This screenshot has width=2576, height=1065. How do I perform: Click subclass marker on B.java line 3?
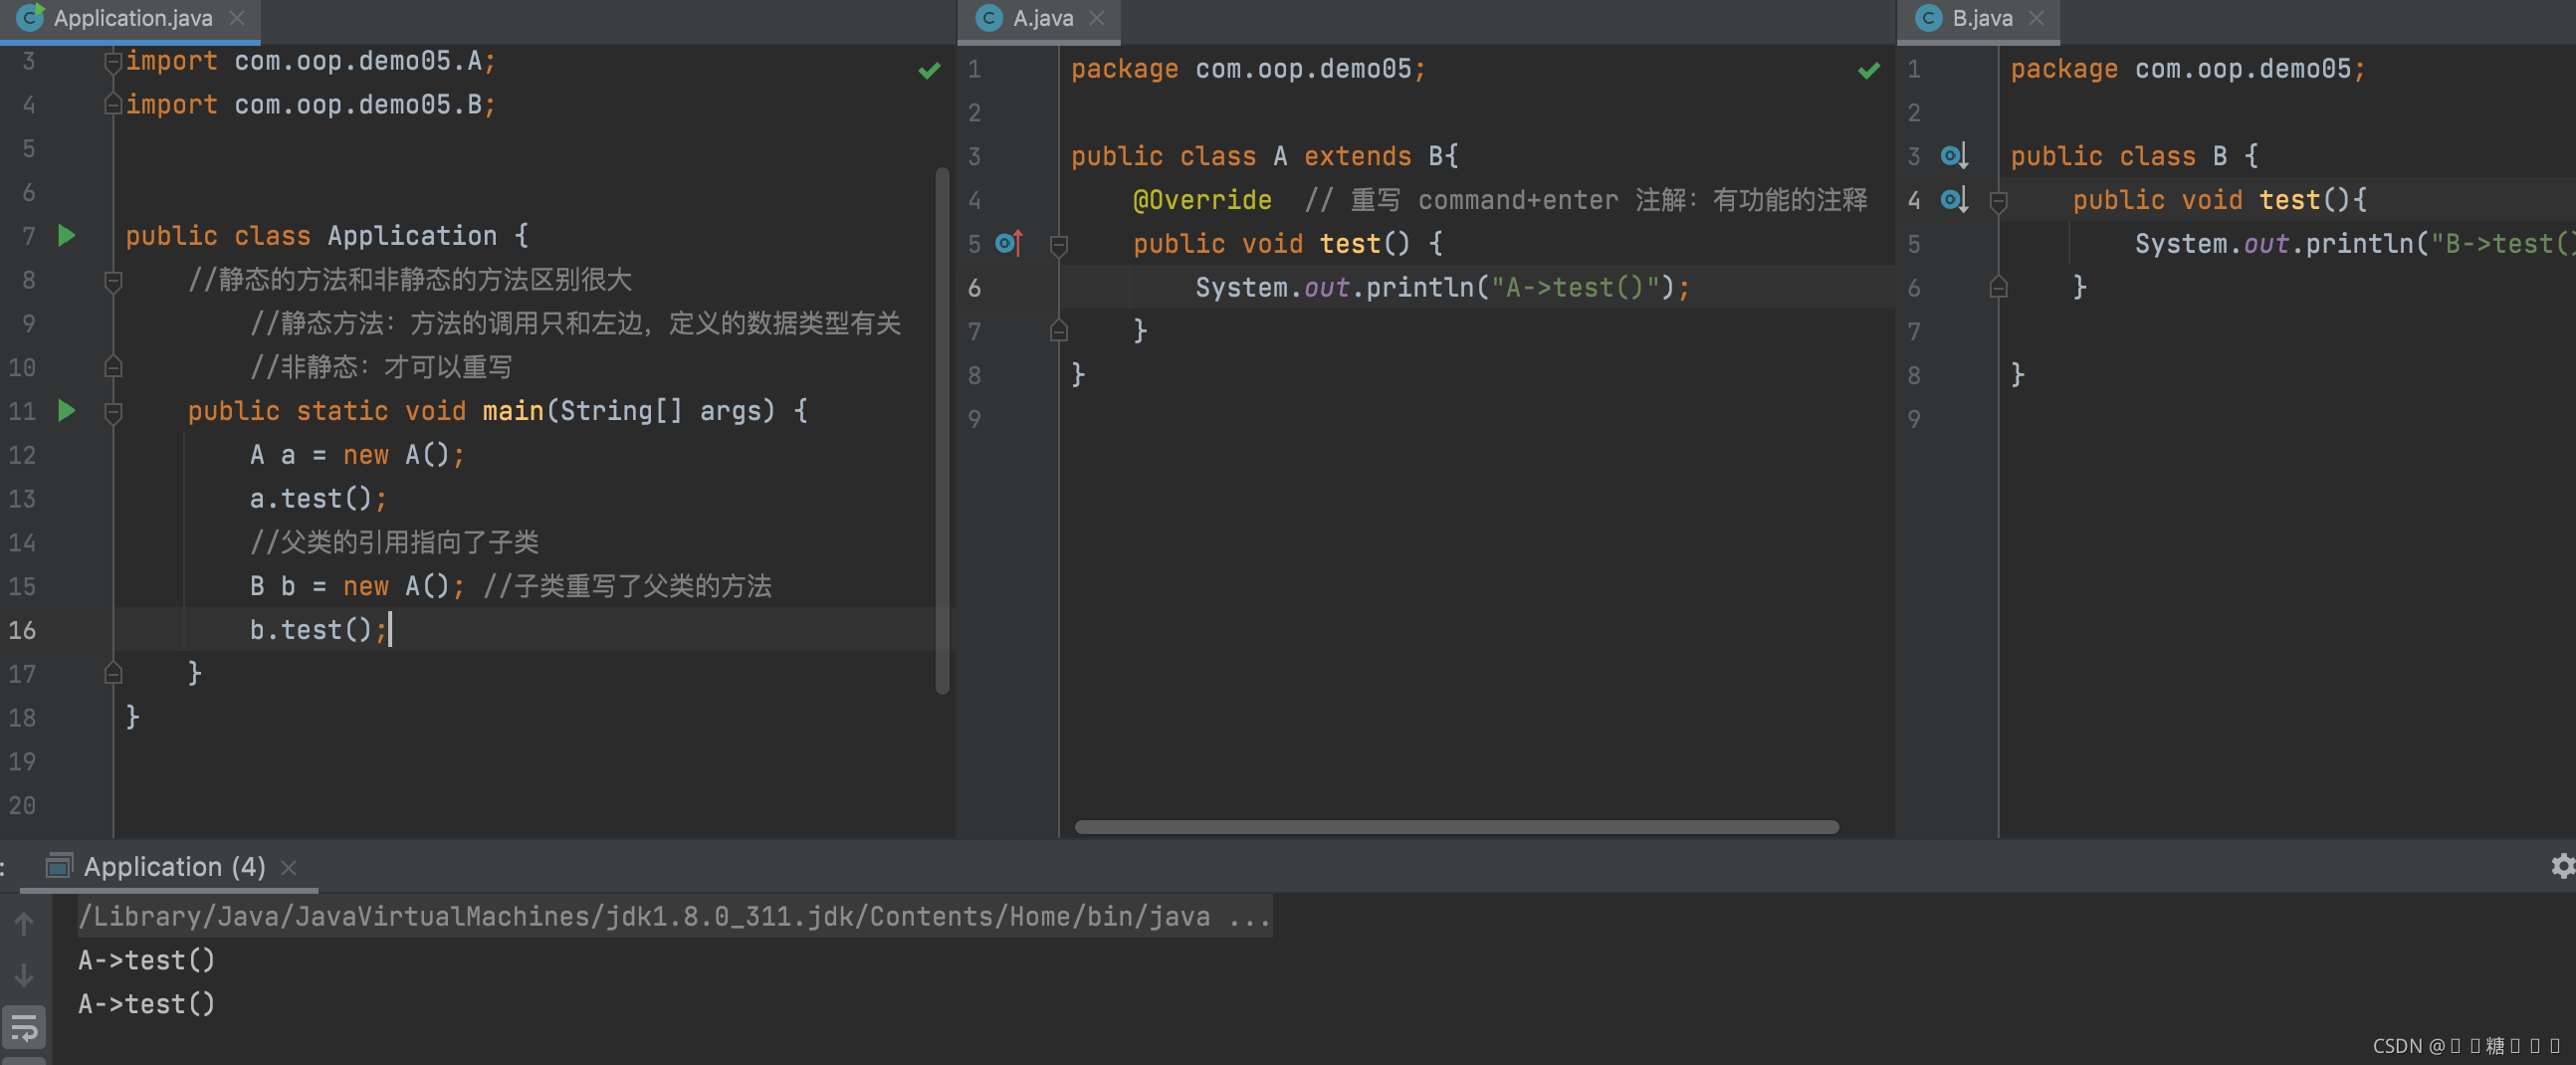(1954, 156)
